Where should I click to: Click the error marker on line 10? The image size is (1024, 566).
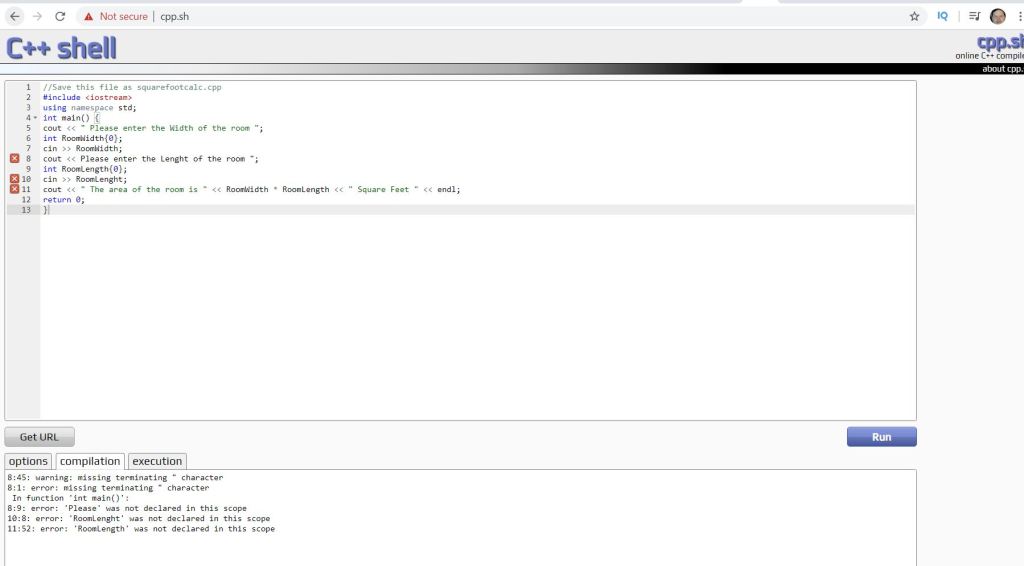pos(14,179)
